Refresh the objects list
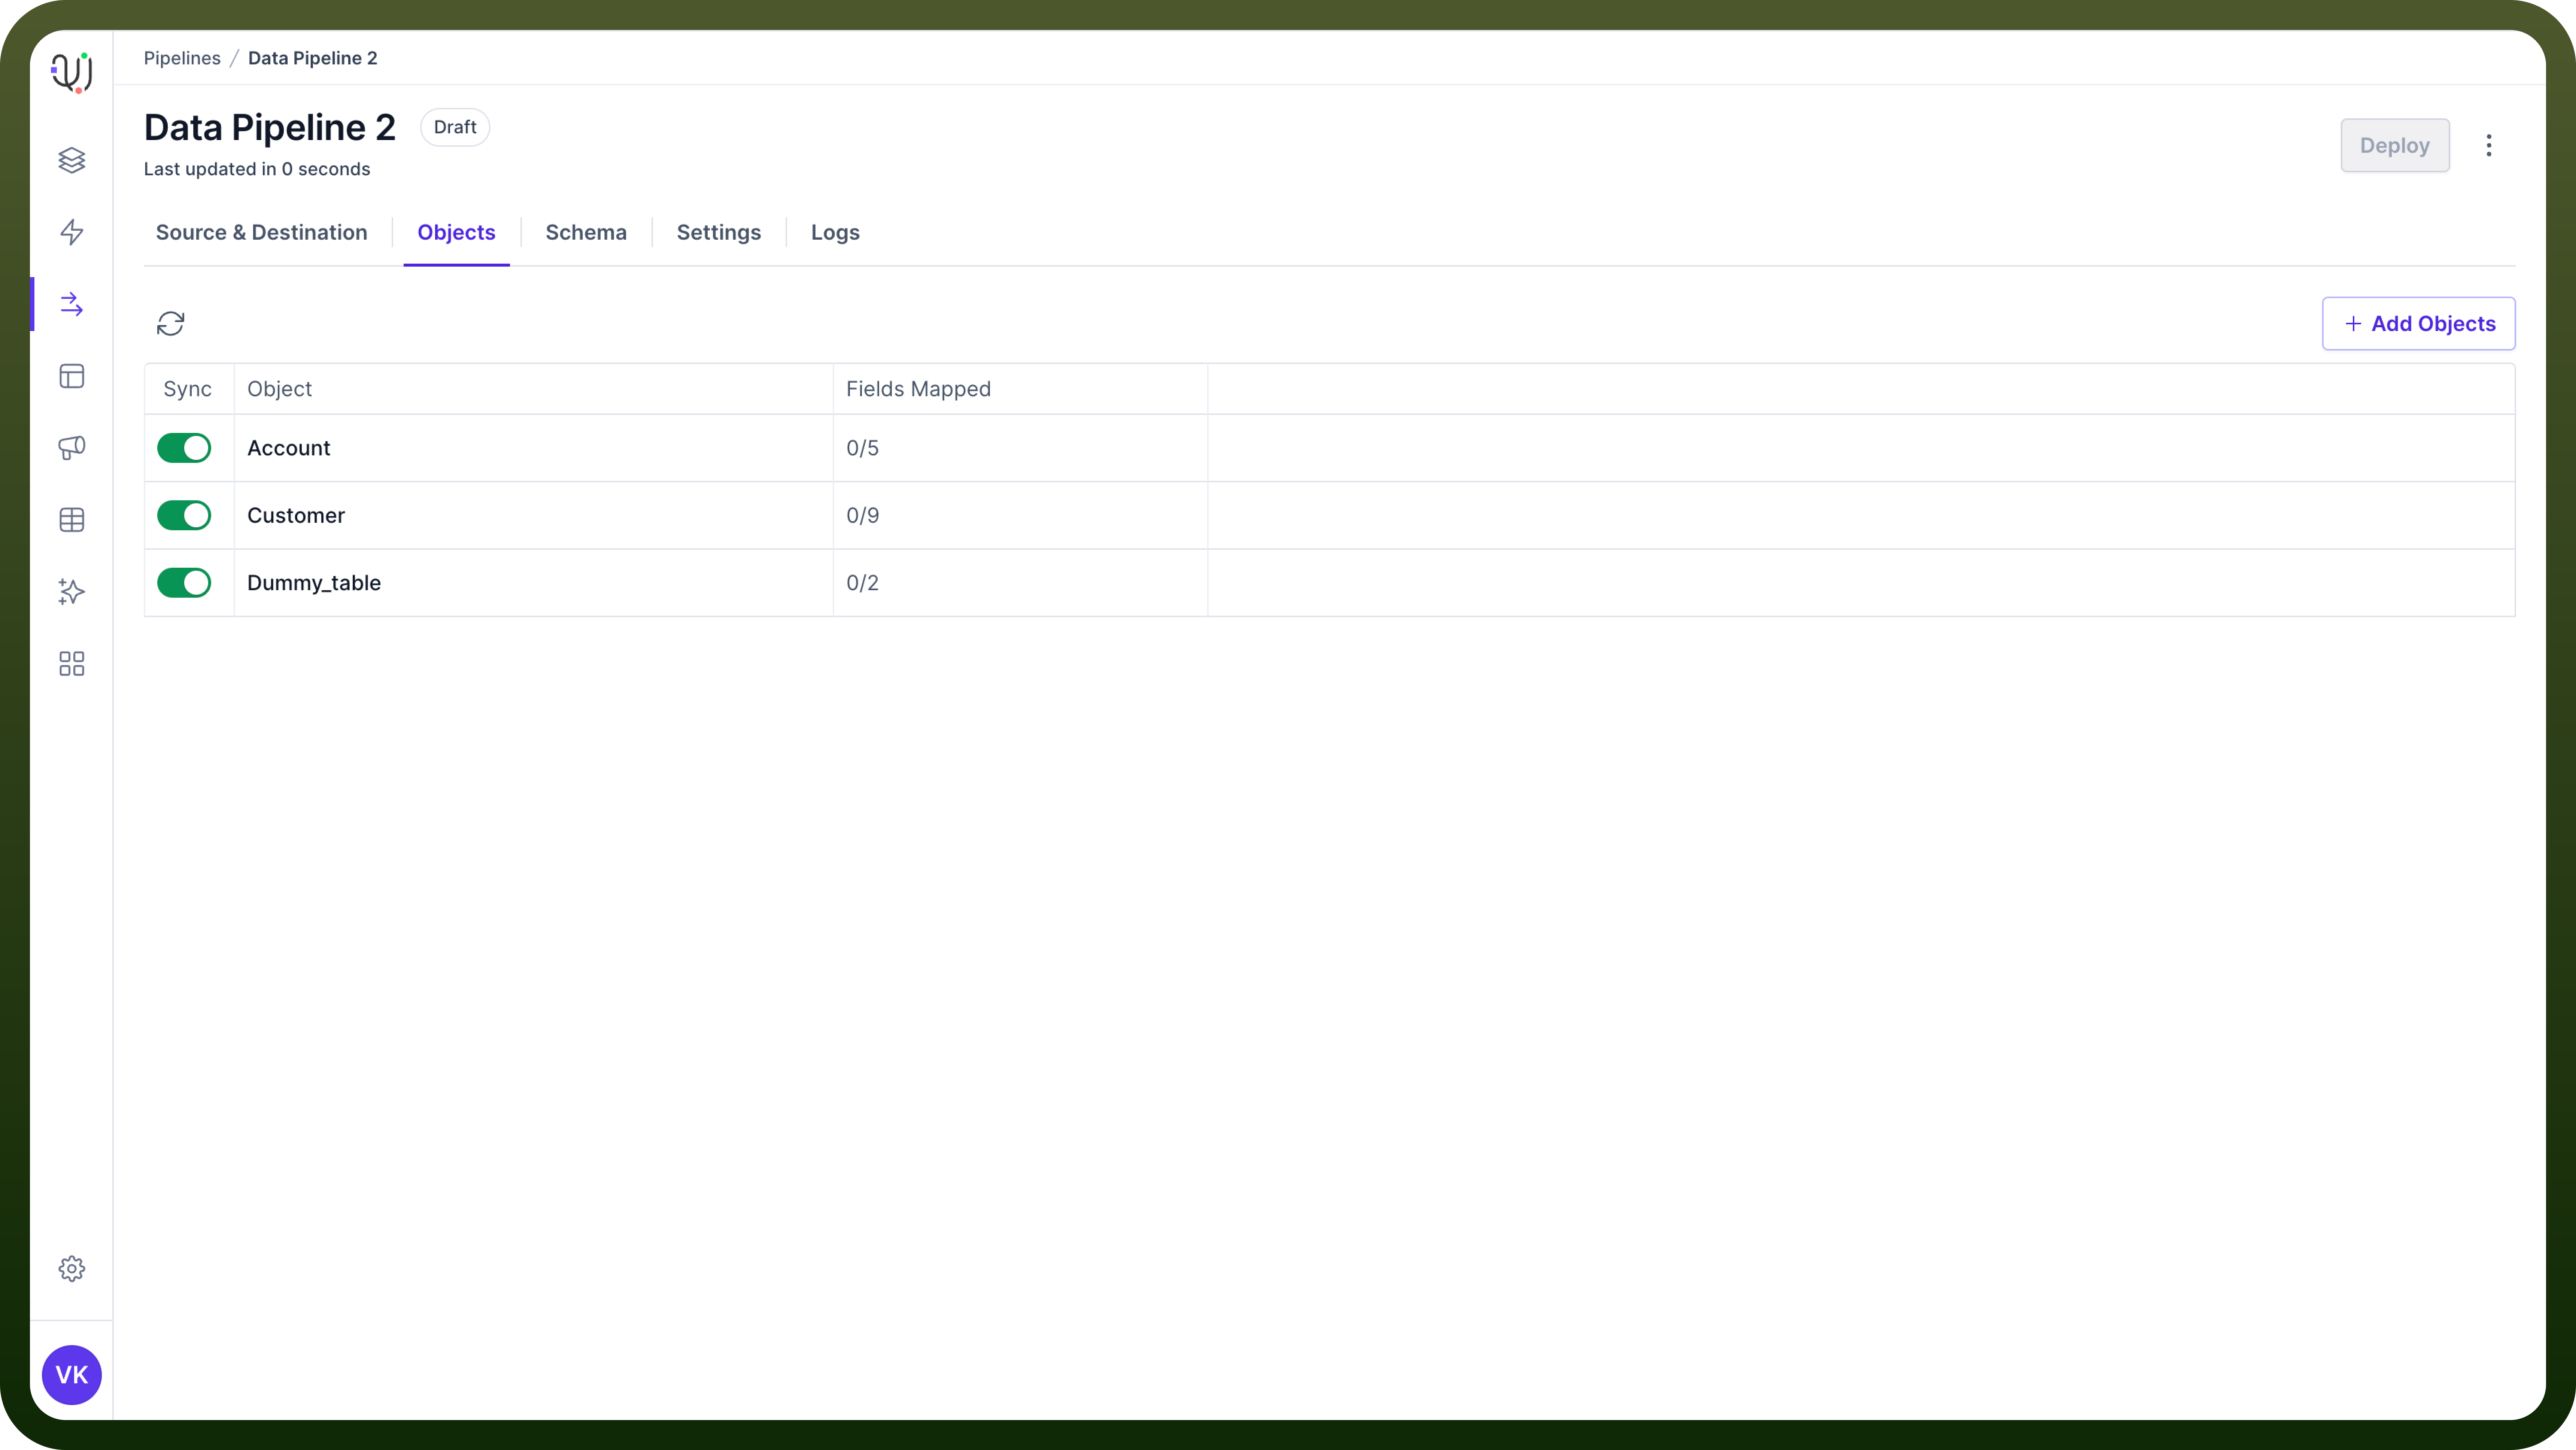 tap(171, 323)
